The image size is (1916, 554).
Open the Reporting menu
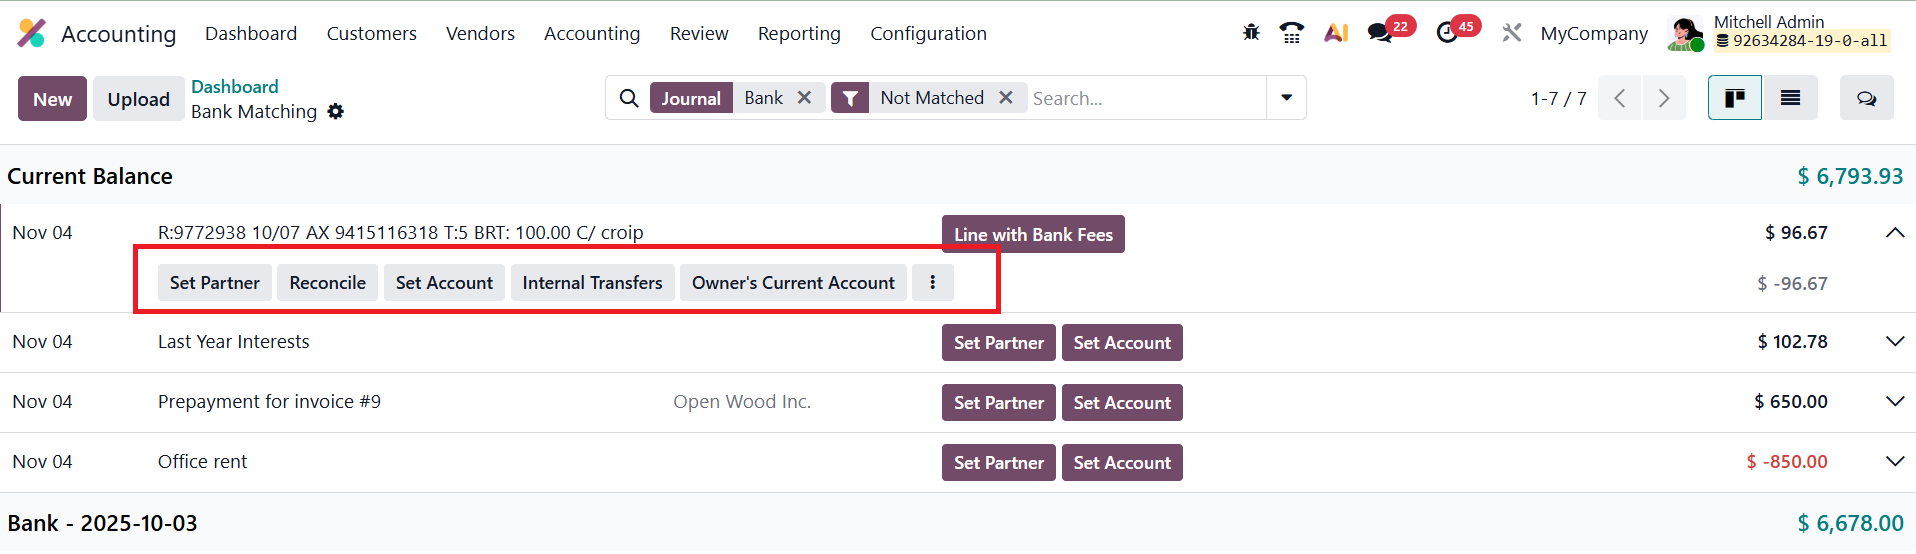tap(799, 33)
